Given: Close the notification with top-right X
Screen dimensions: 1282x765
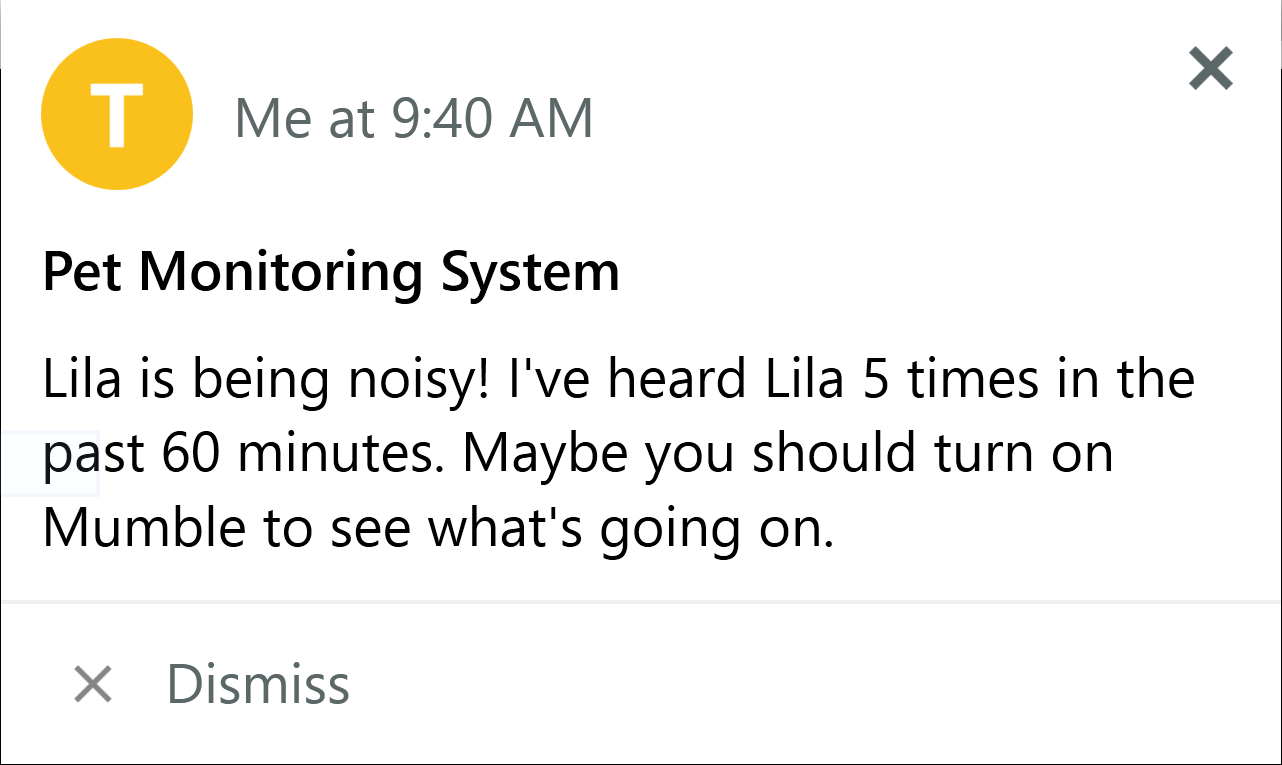Looking at the screenshot, I should pyautogui.click(x=1210, y=70).
